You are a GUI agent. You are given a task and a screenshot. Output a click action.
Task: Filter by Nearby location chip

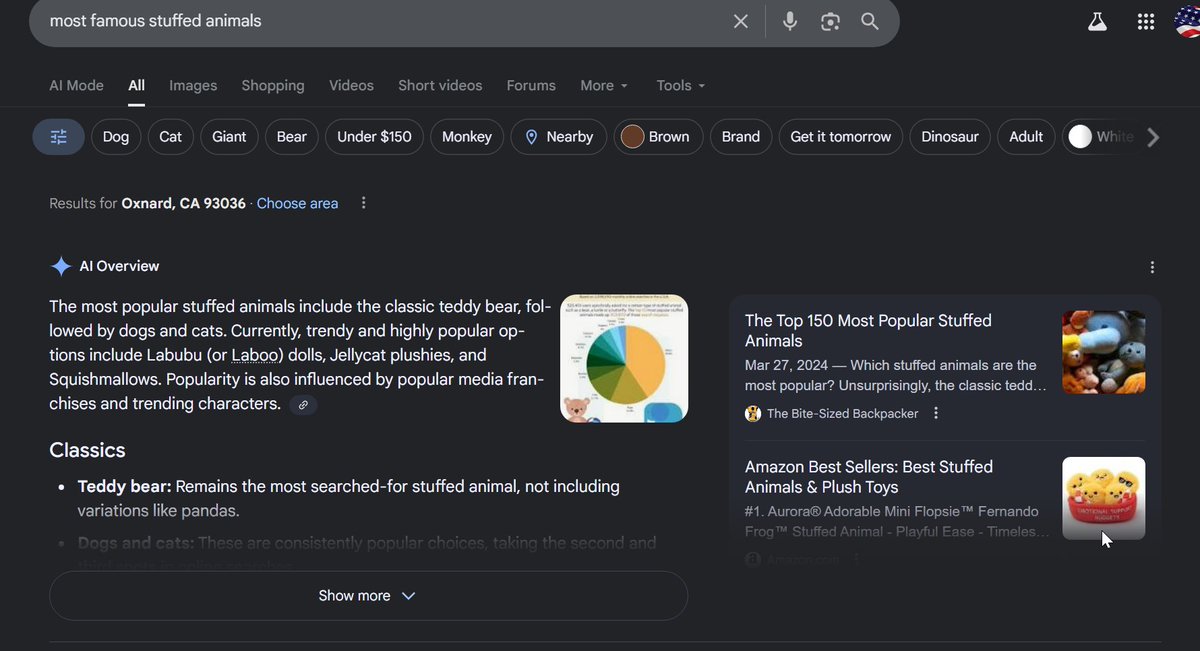pos(558,137)
